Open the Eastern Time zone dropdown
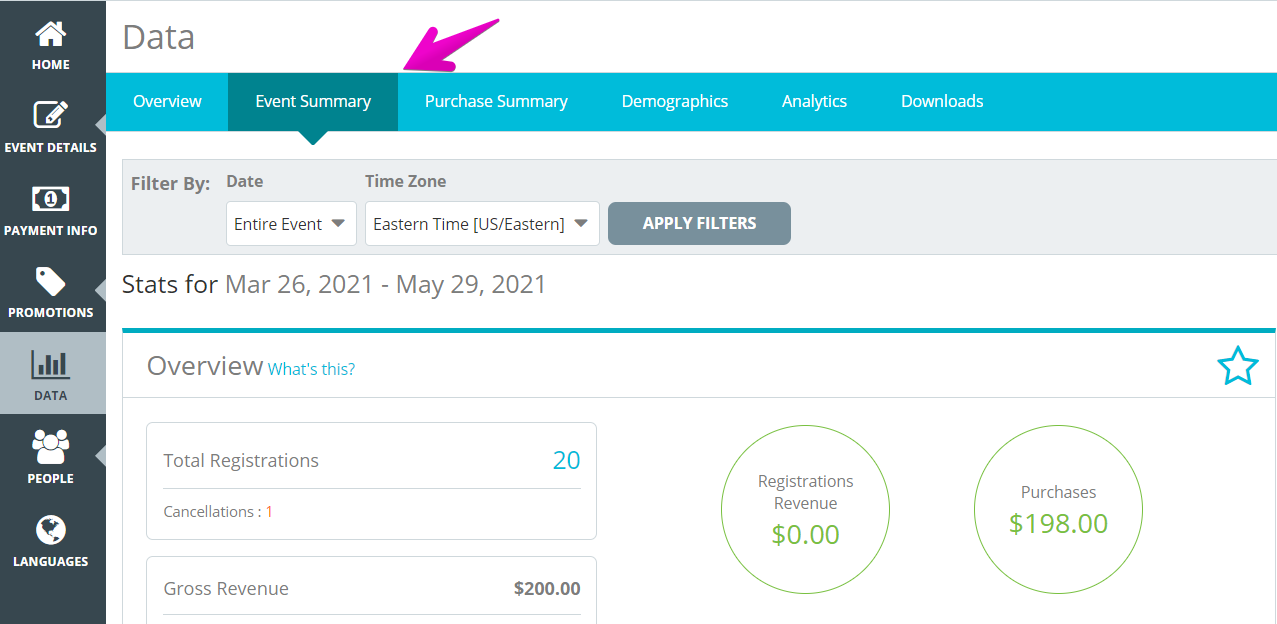 [482, 224]
